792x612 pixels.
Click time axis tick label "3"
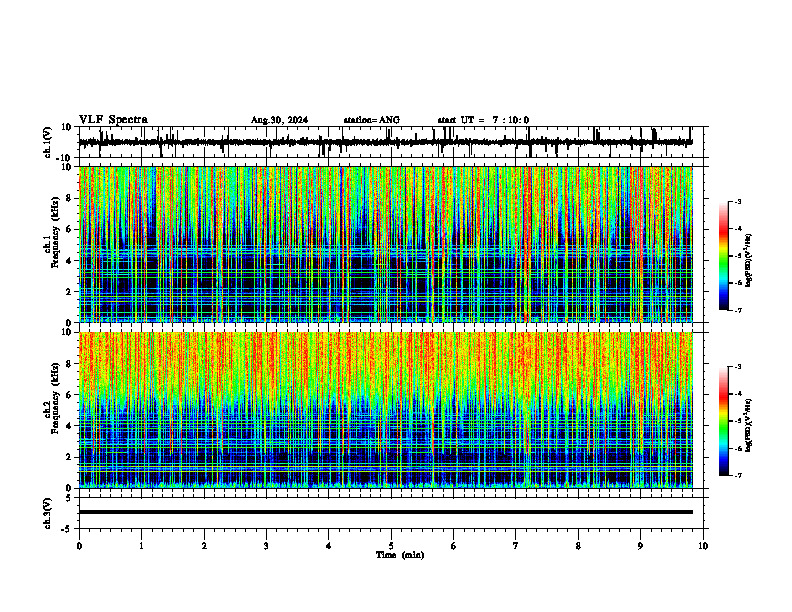point(266,546)
